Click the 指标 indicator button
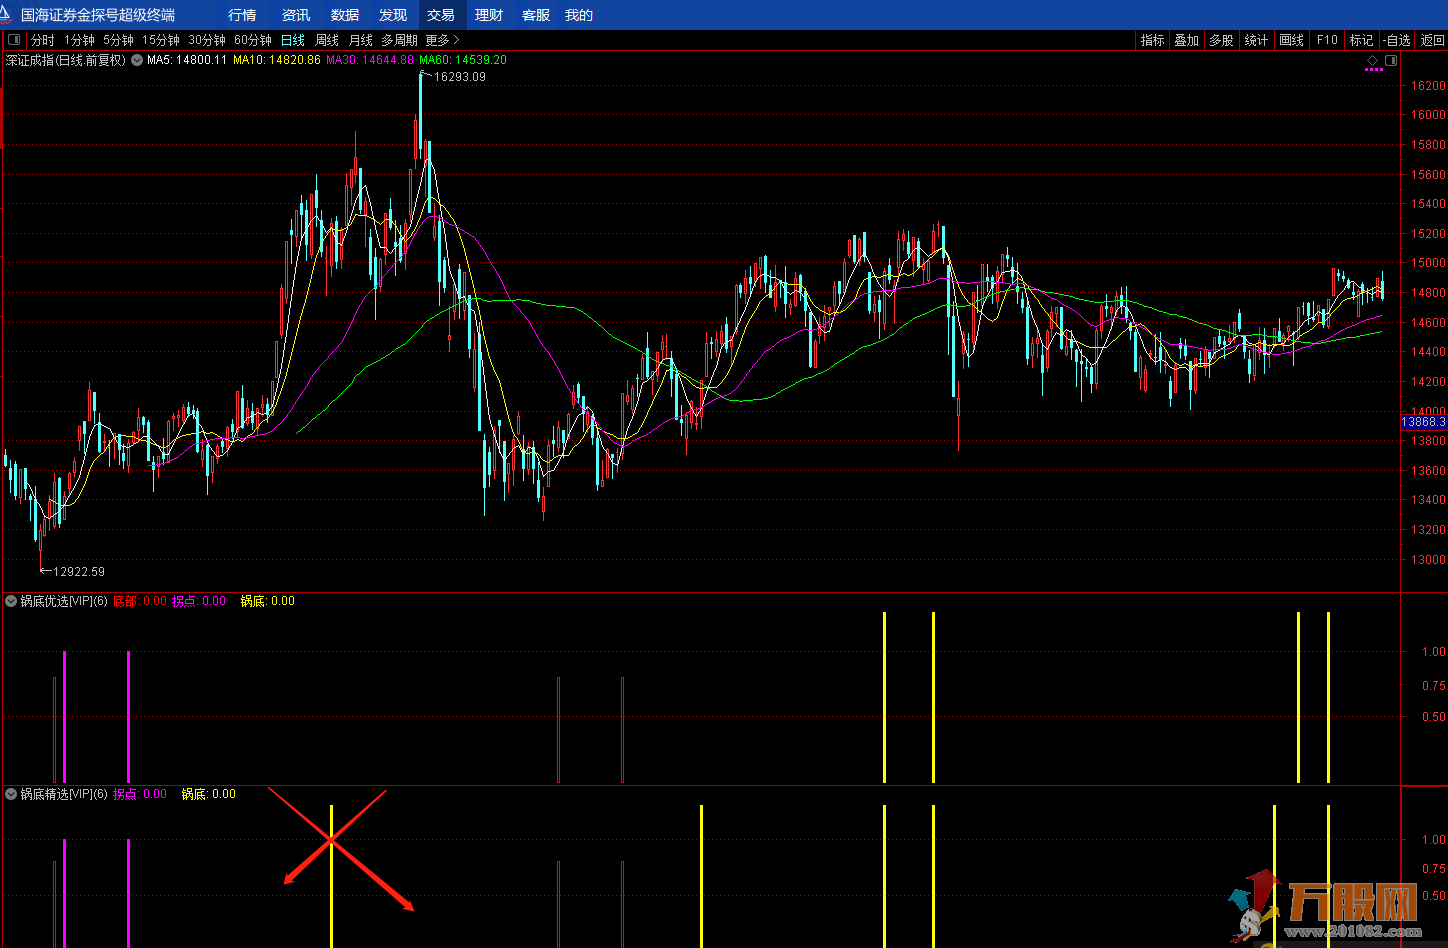 click(1153, 41)
